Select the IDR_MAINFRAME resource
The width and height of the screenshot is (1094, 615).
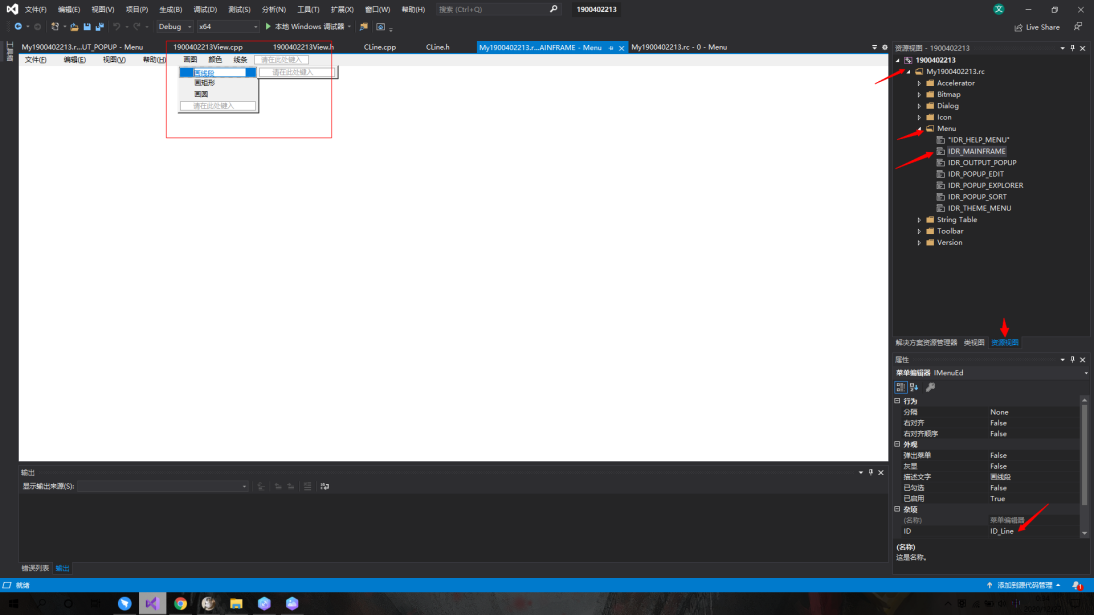pos(976,151)
